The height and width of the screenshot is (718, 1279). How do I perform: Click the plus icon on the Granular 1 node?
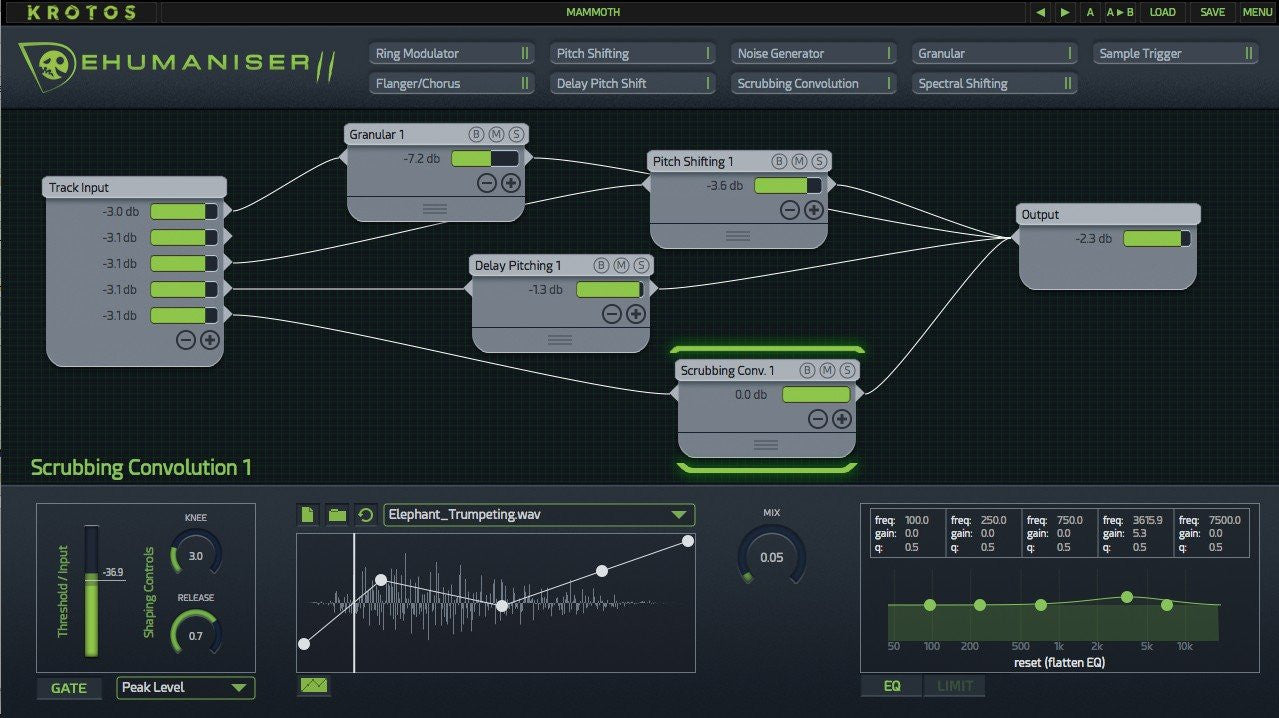tap(510, 182)
